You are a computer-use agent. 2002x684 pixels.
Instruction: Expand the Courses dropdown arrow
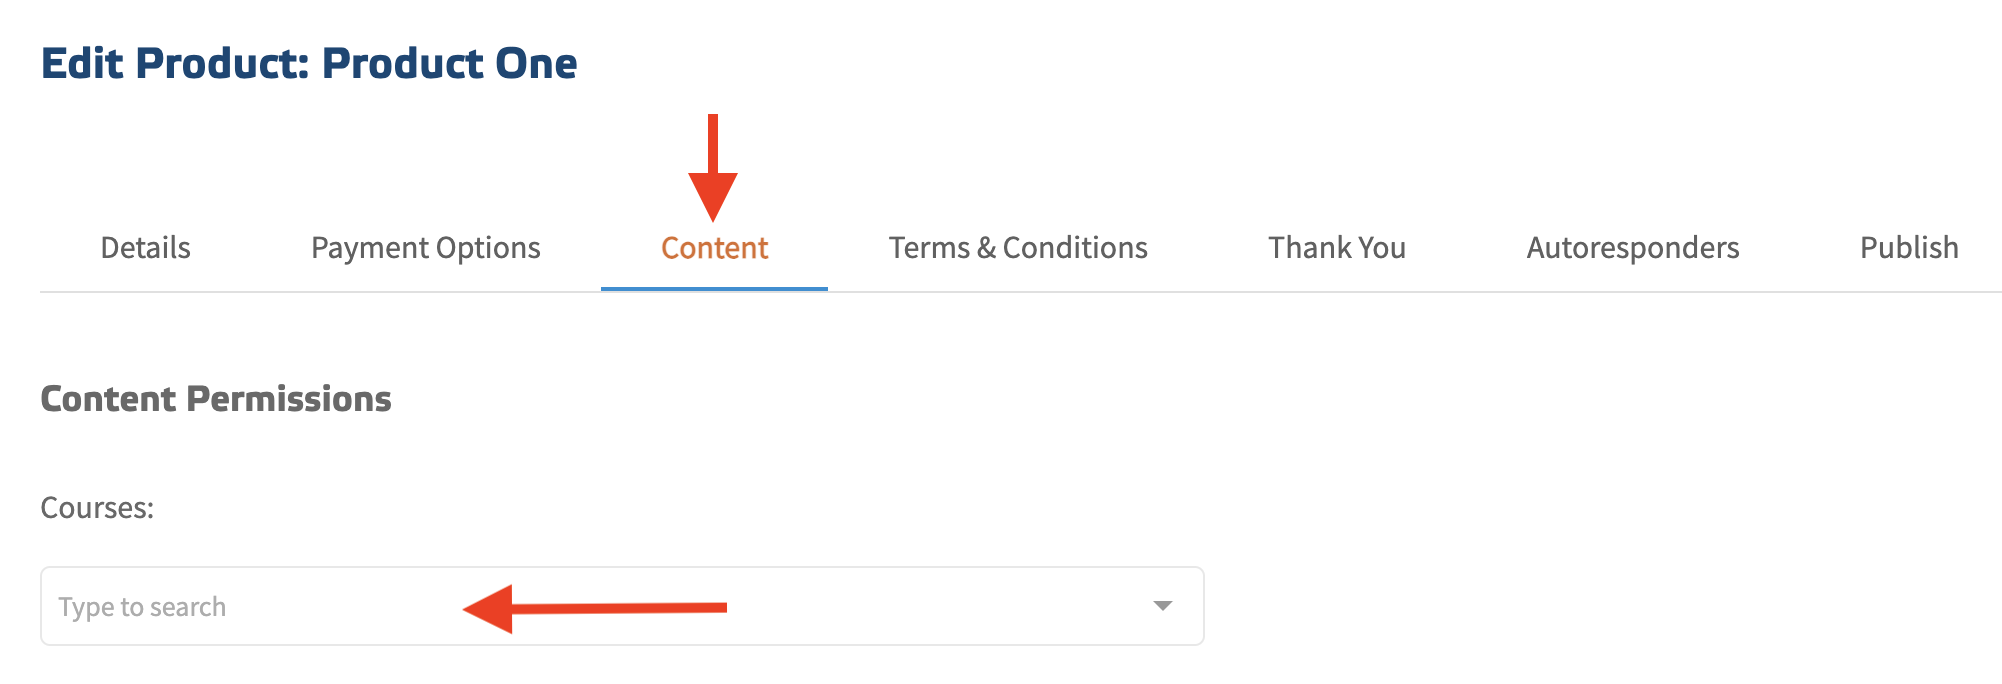(1162, 606)
